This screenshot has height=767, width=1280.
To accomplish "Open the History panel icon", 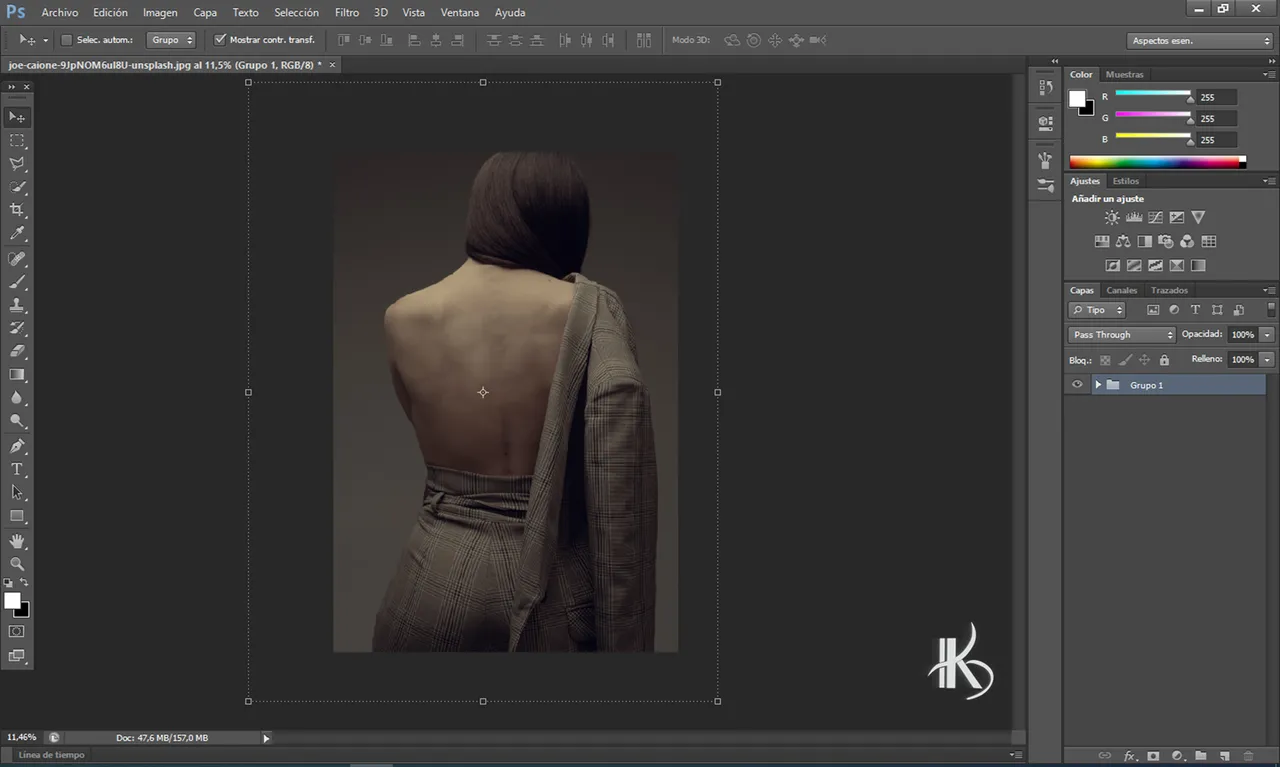I will pyautogui.click(x=1045, y=88).
